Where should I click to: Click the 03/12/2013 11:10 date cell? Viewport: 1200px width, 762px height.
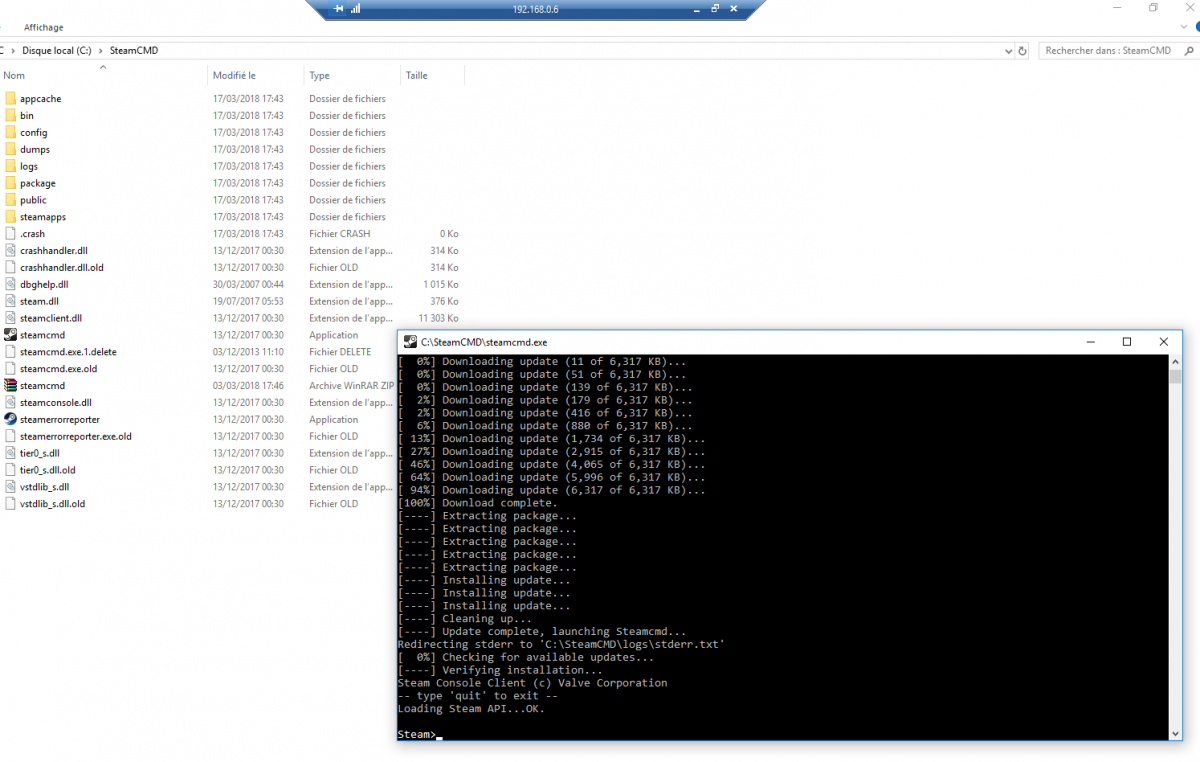pyautogui.click(x=248, y=352)
